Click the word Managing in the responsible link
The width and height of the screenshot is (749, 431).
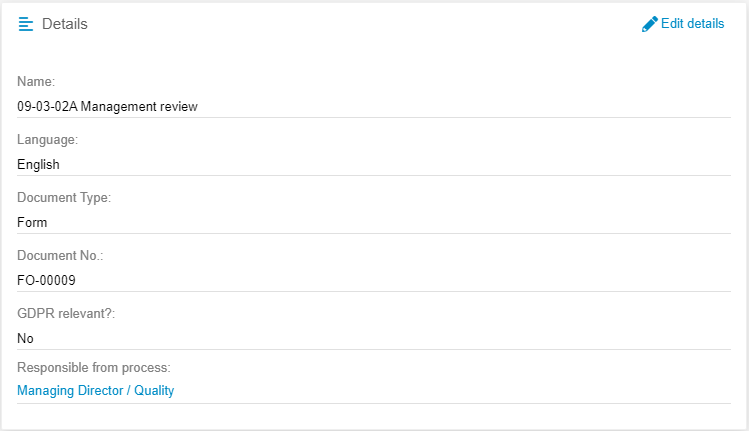[44, 391]
